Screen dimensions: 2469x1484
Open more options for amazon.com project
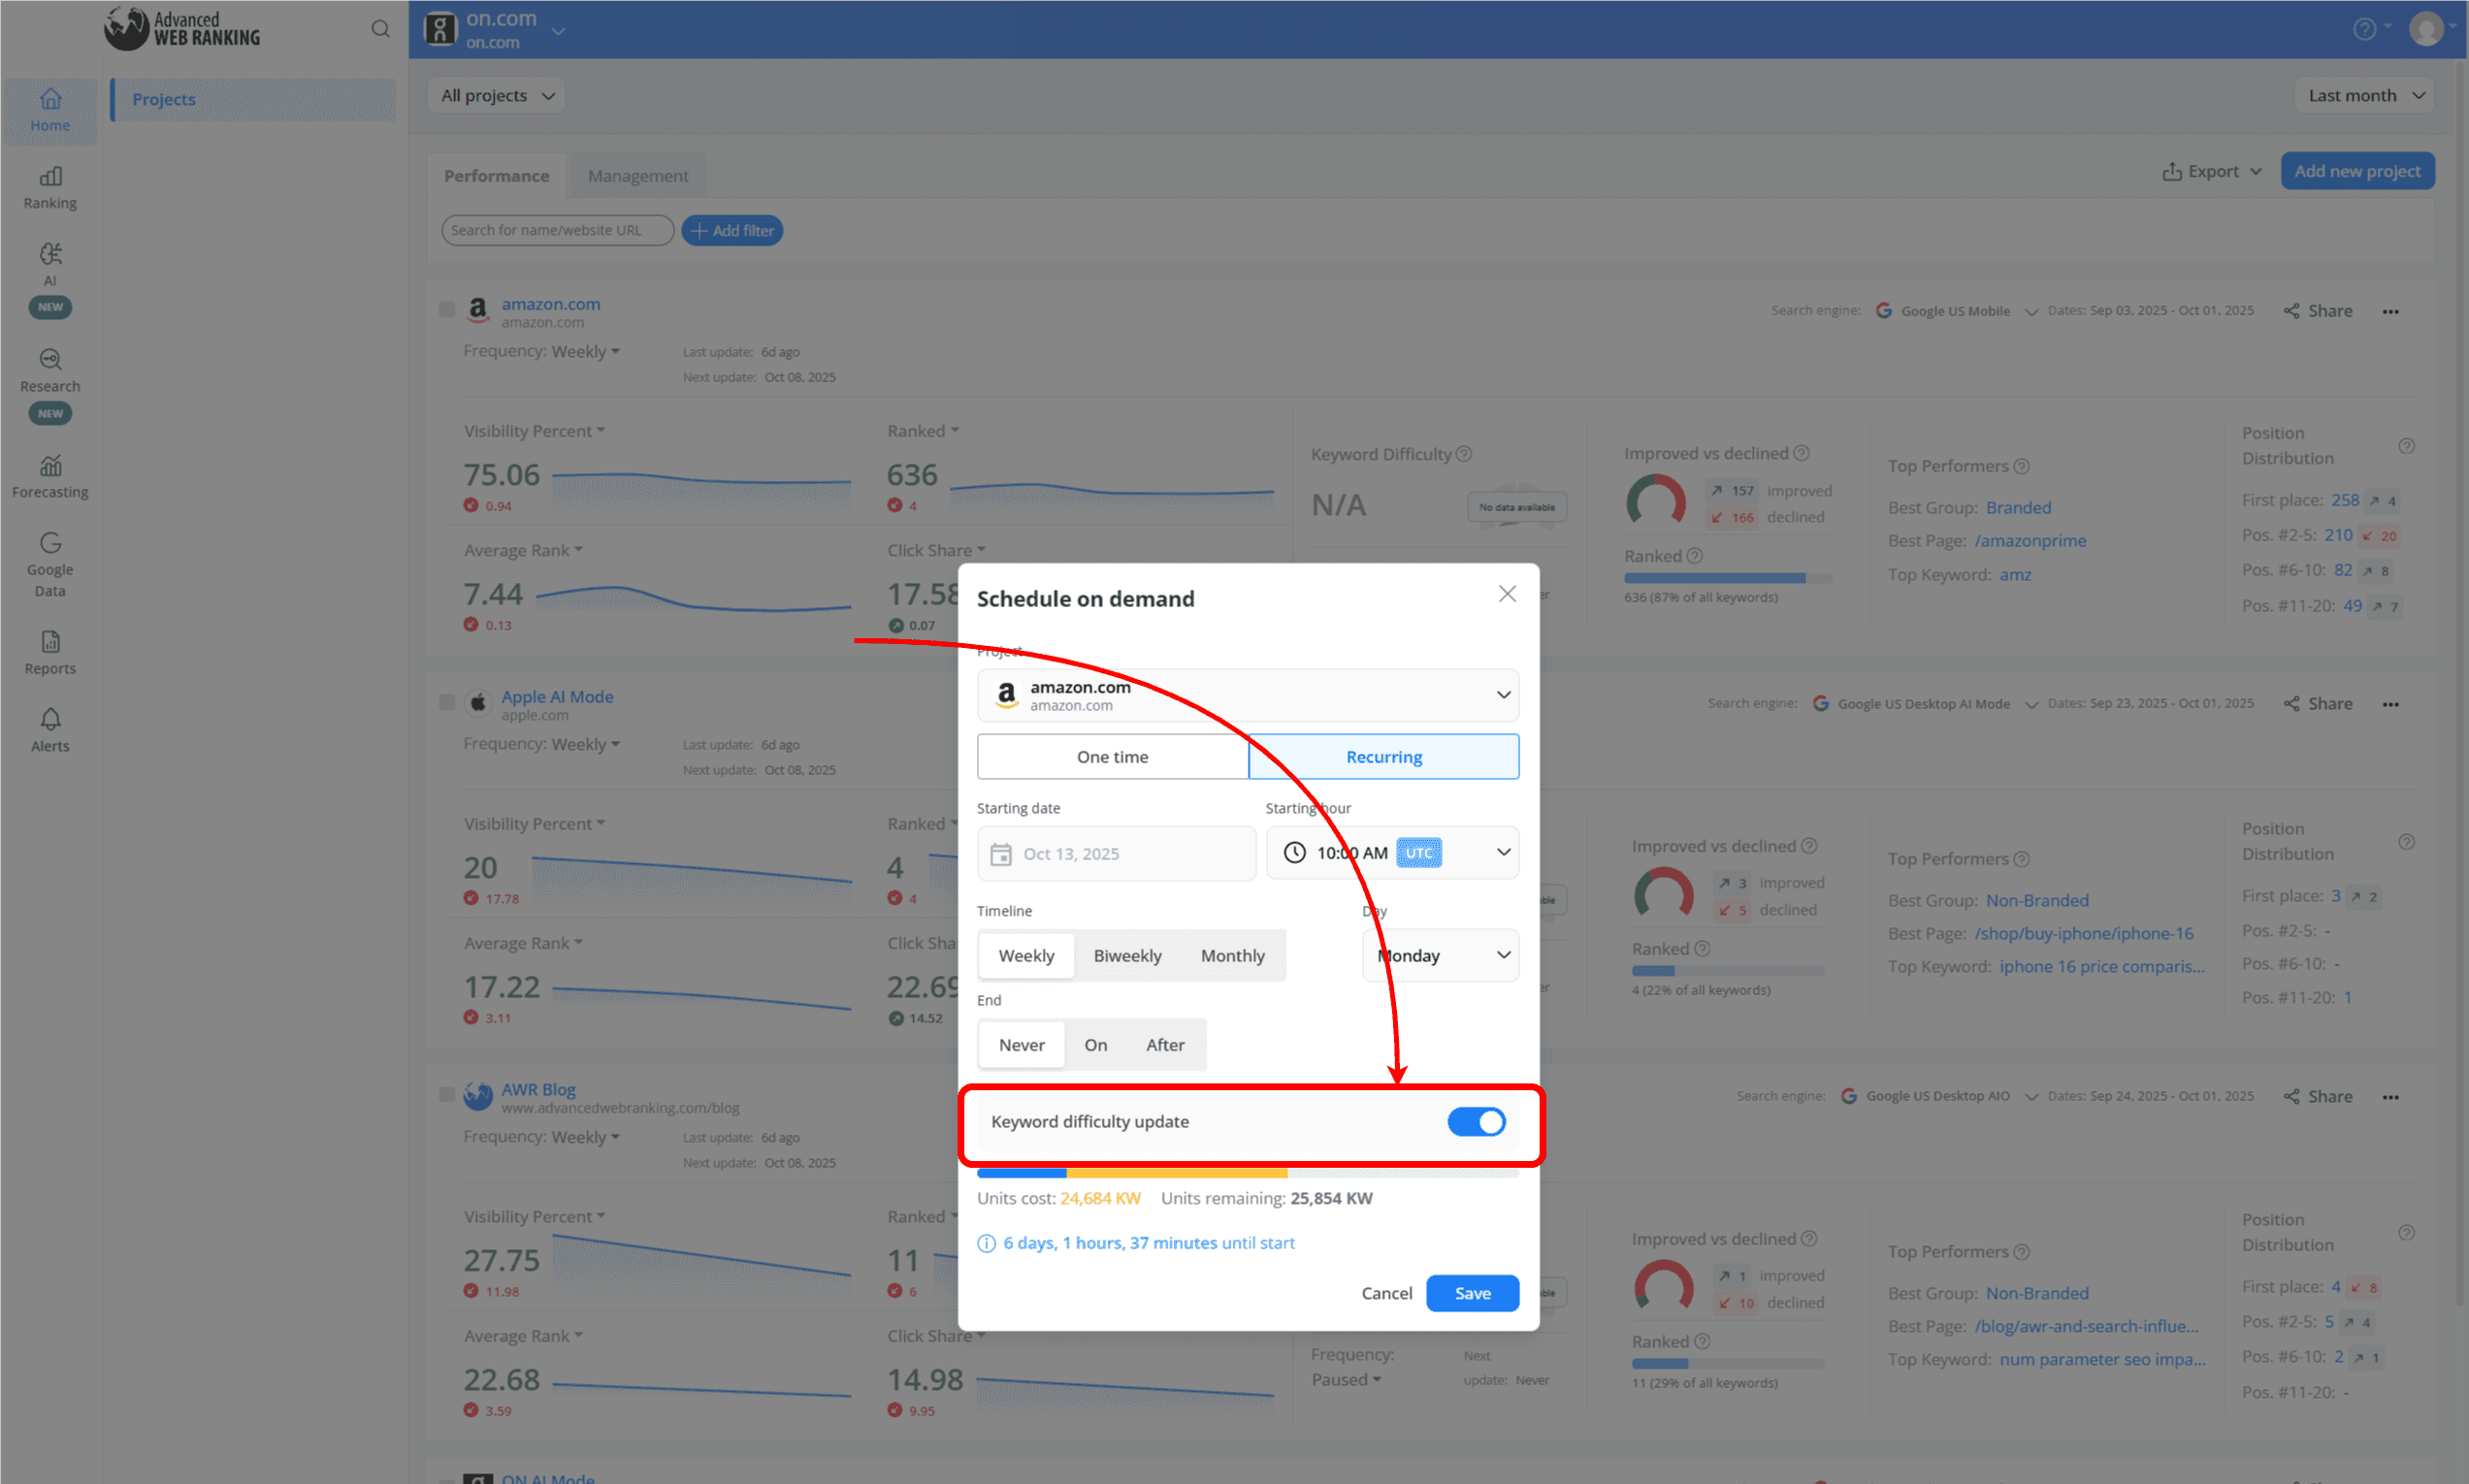(x=2390, y=311)
